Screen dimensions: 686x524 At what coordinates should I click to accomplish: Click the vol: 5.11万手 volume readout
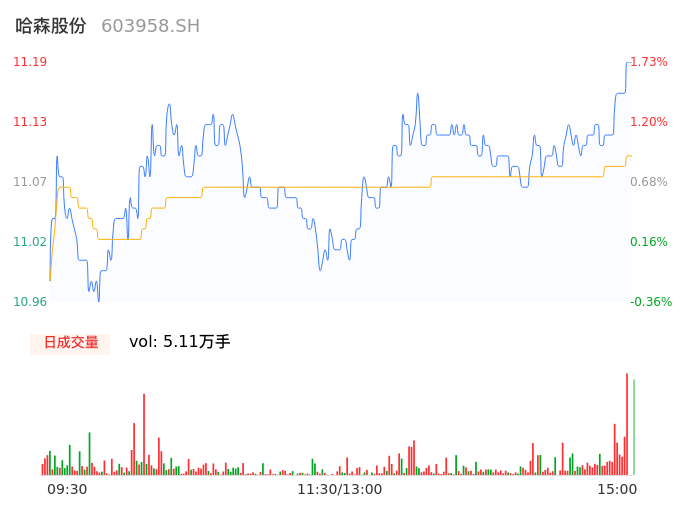point(180,342)
